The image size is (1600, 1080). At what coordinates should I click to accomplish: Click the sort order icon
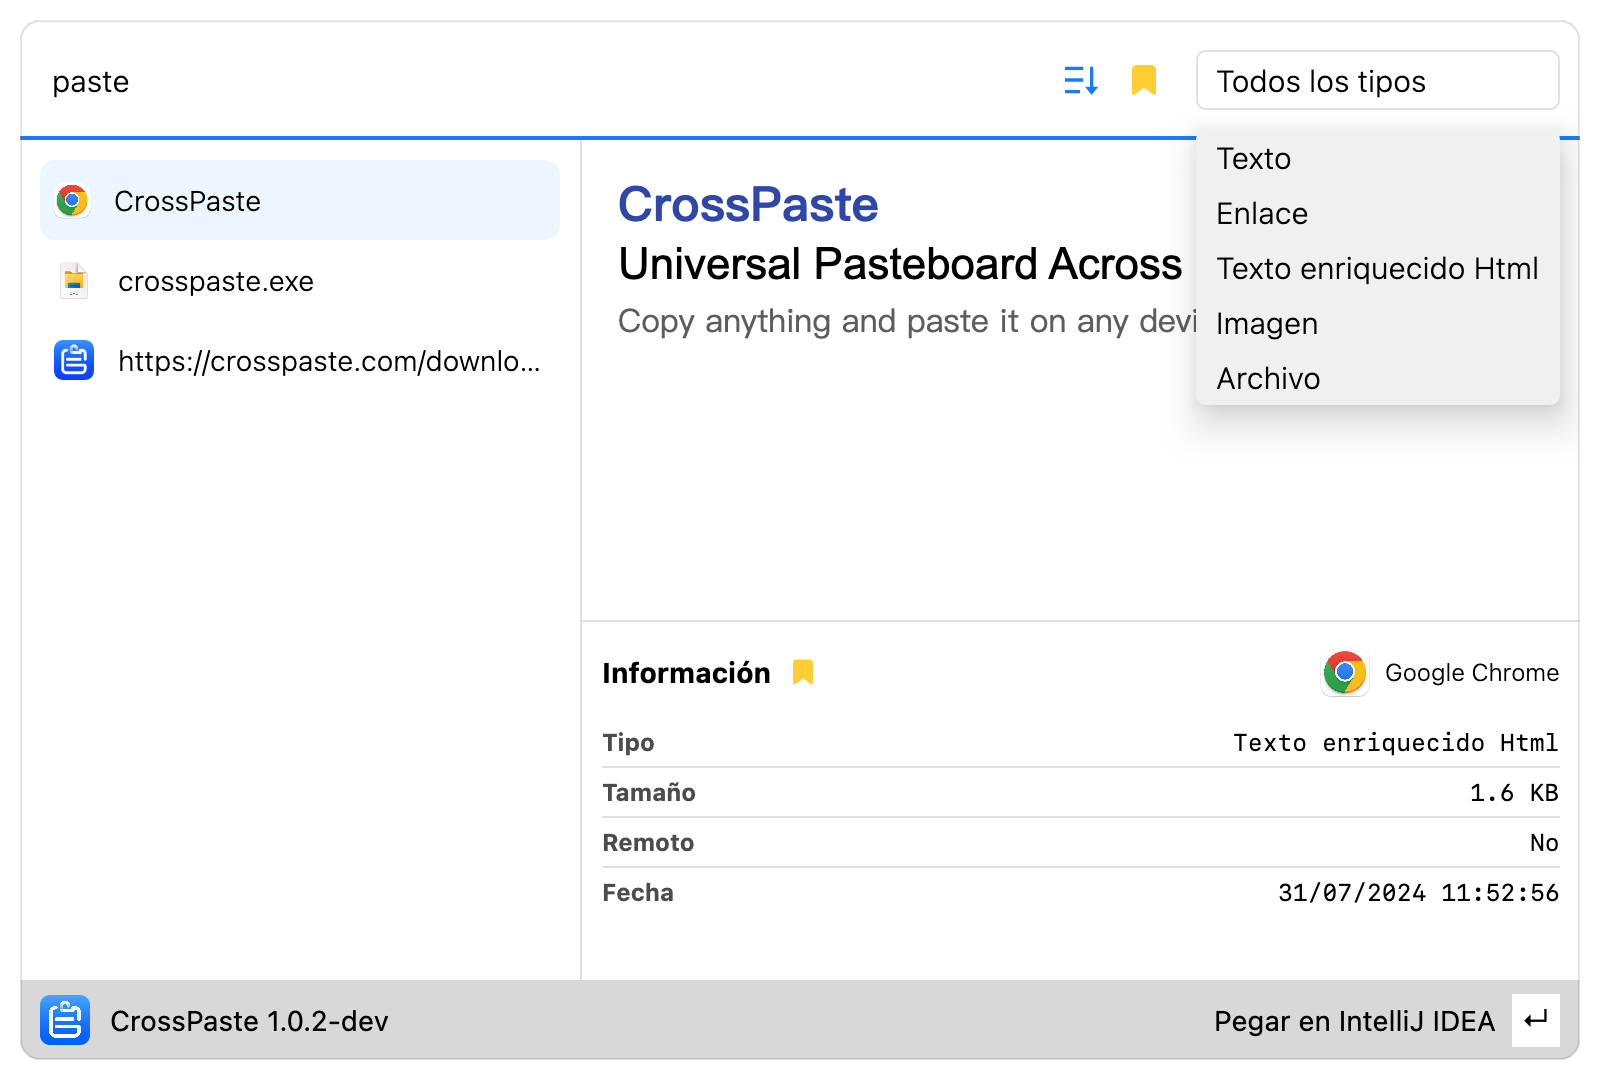point(1081,80)
